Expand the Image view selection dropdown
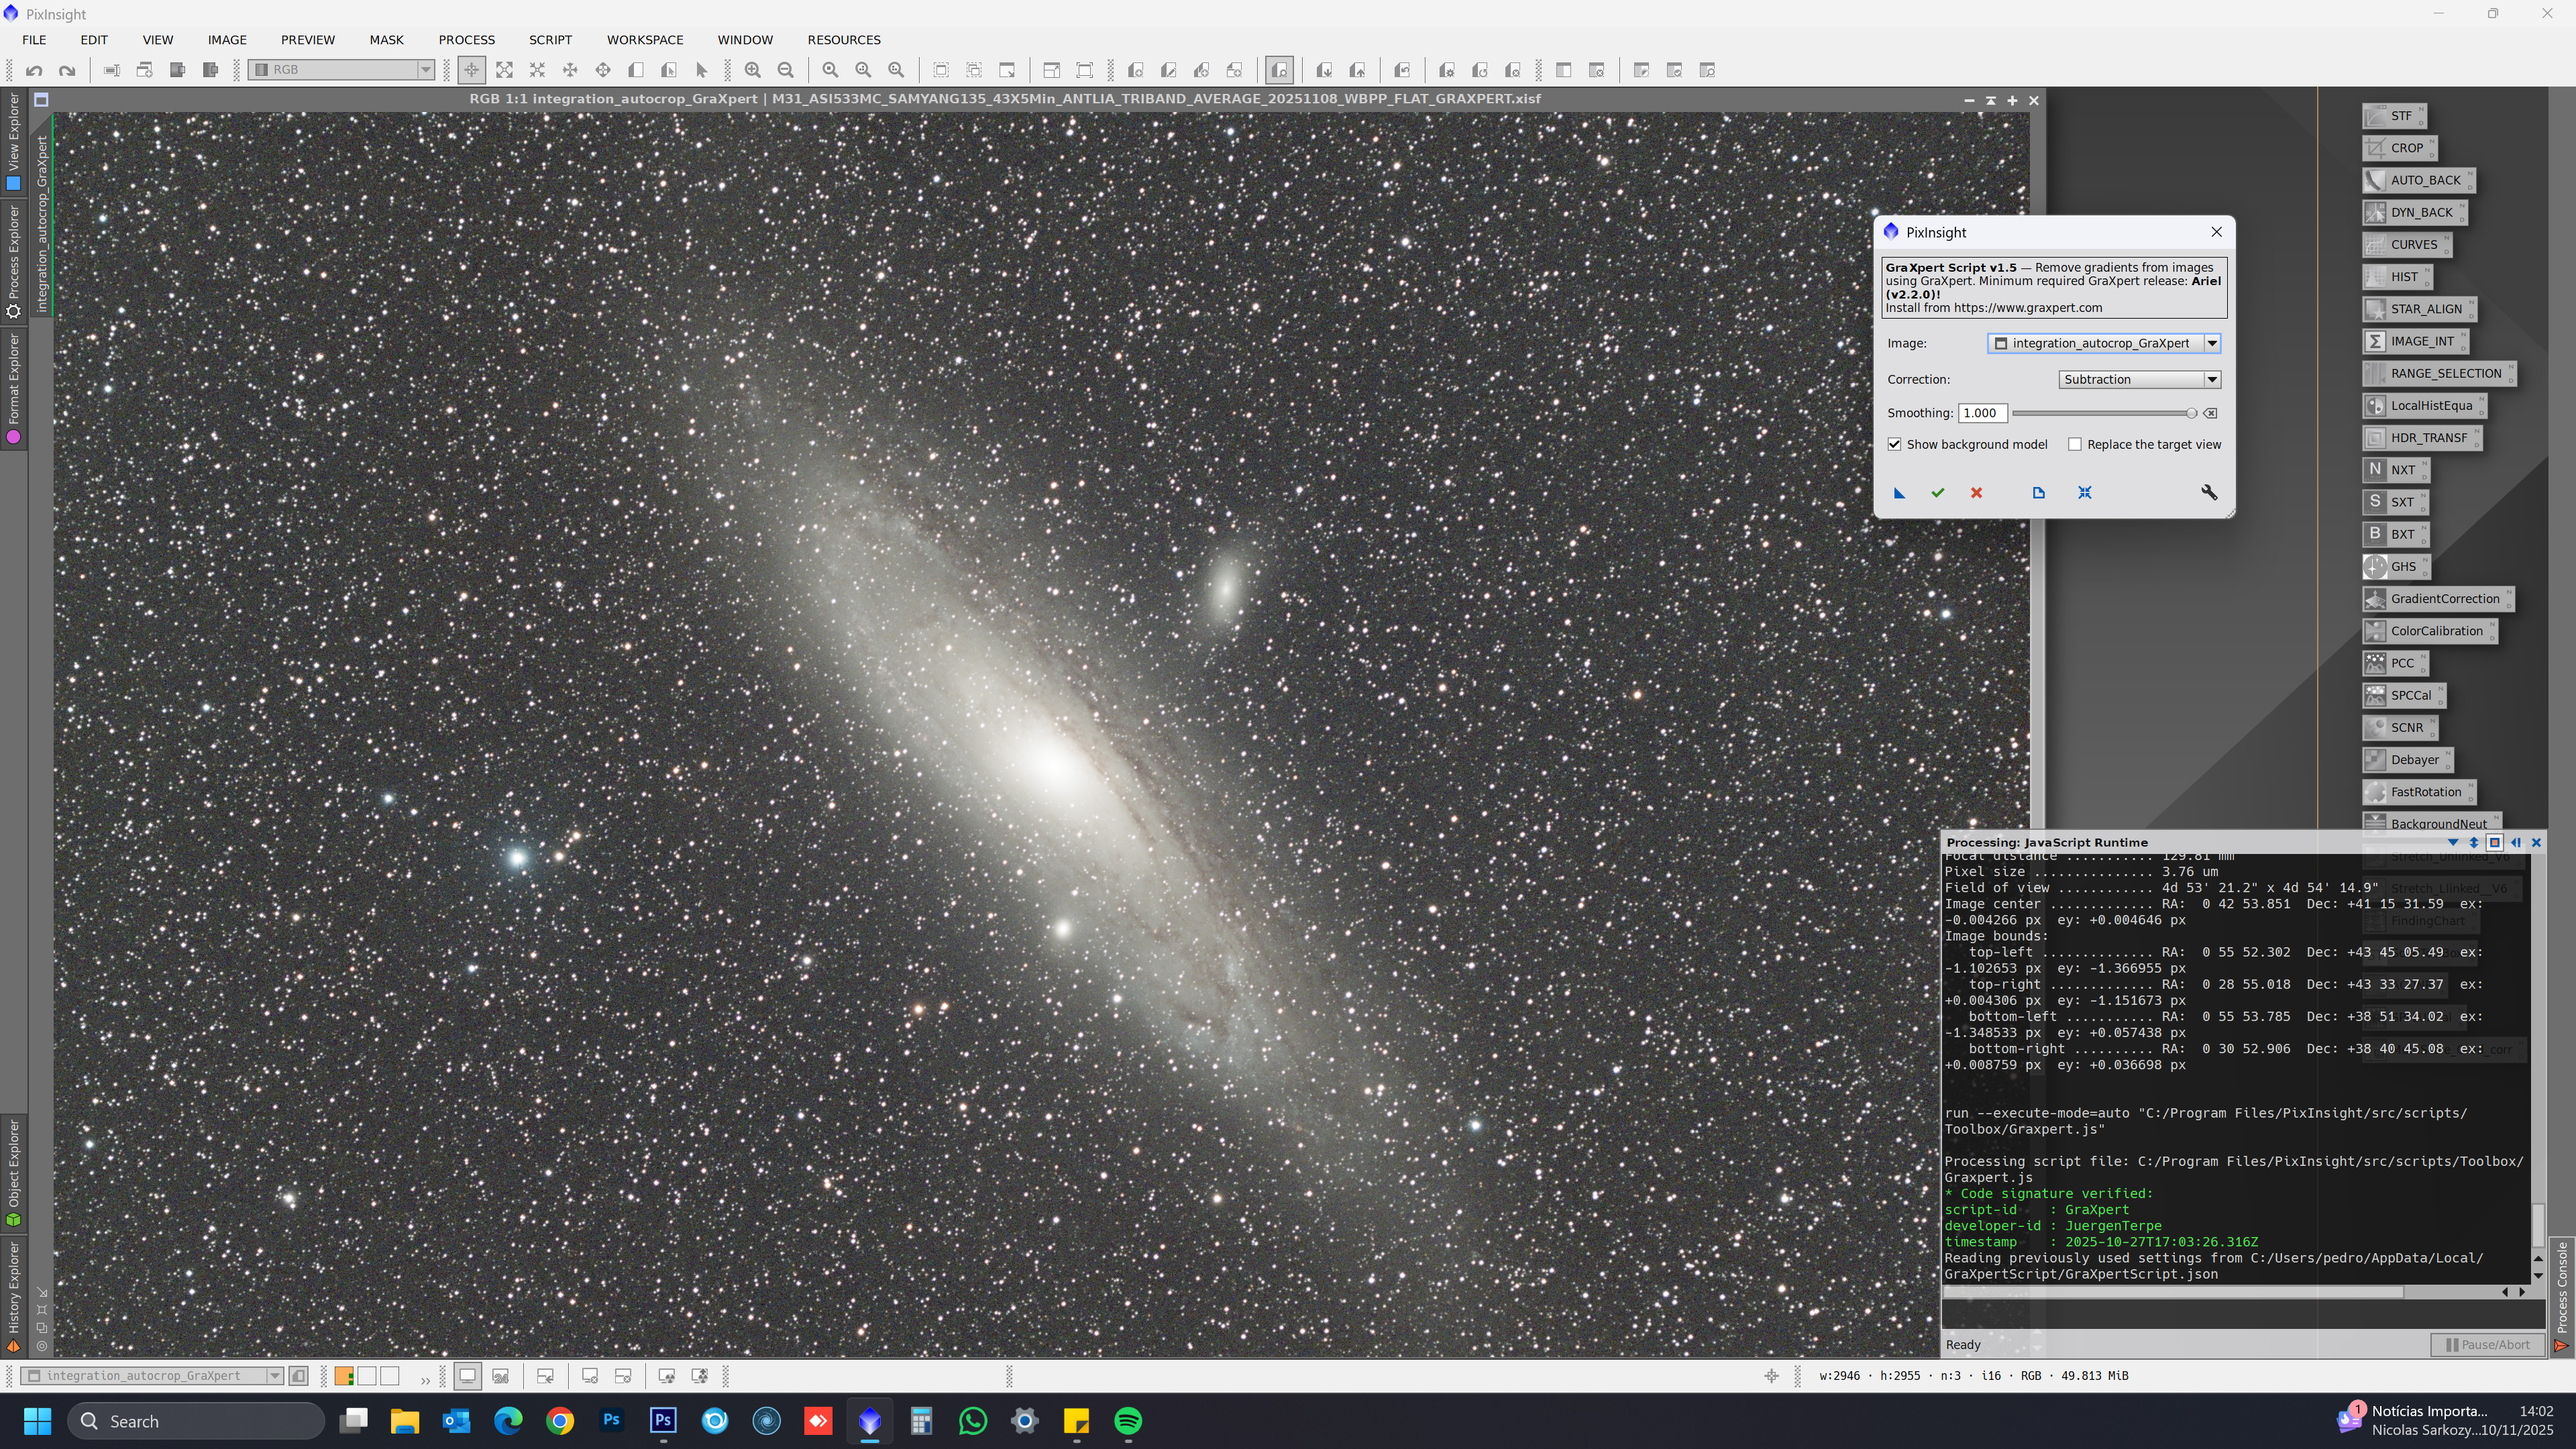This screenshot has height=1449, width=2576. [x=2212, y=343]
